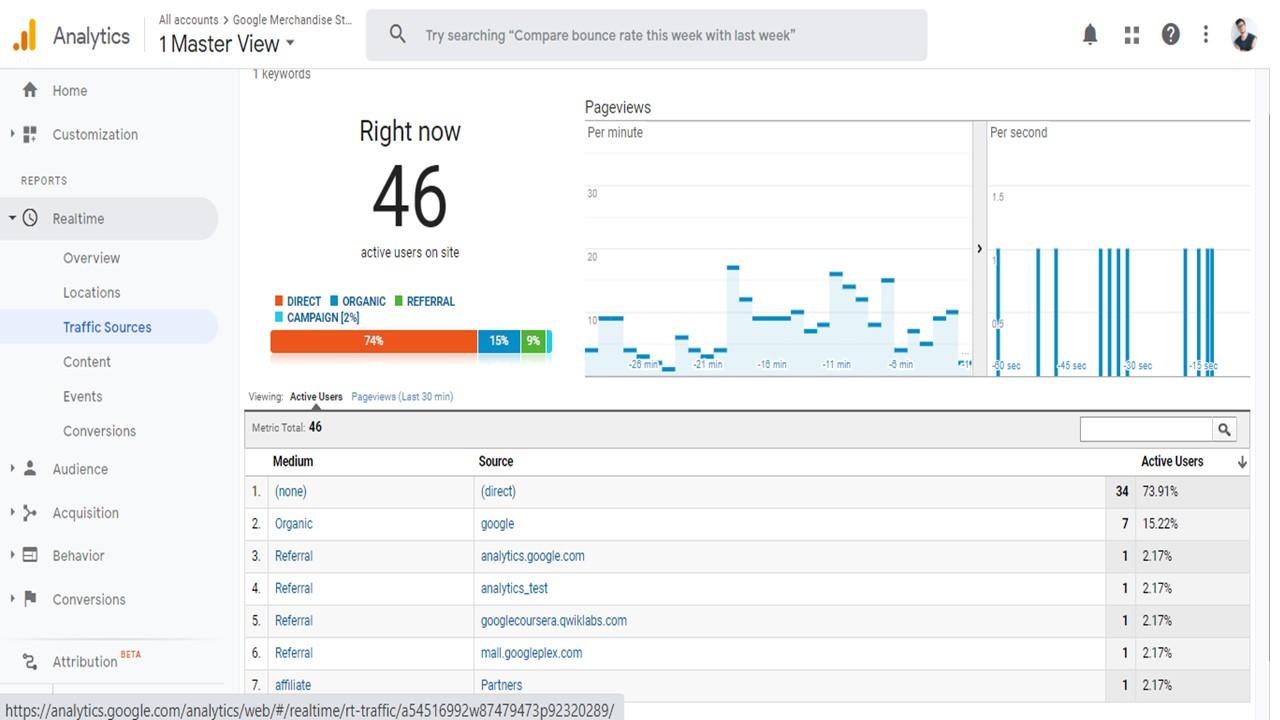Open the three-dot overflow menu icon
The width and height of the screenshot is (1280, 720).
[x=1205, y=33]
